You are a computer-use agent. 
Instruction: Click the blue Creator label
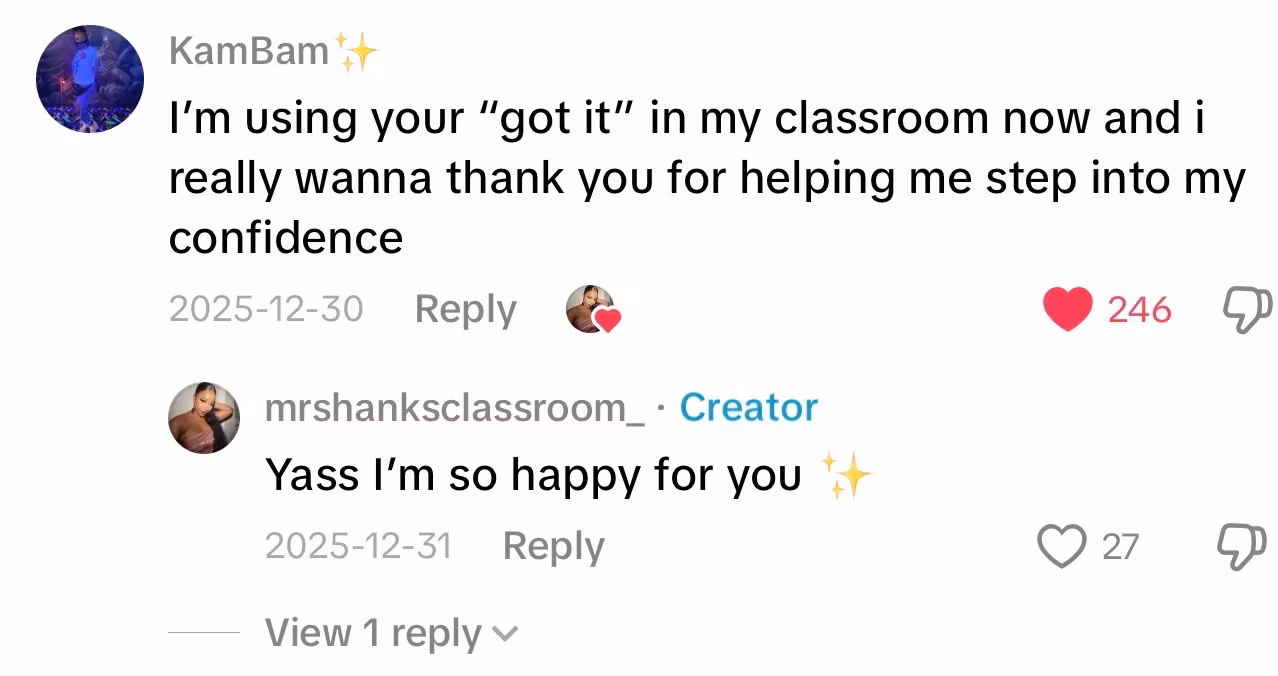pos(748,407)
